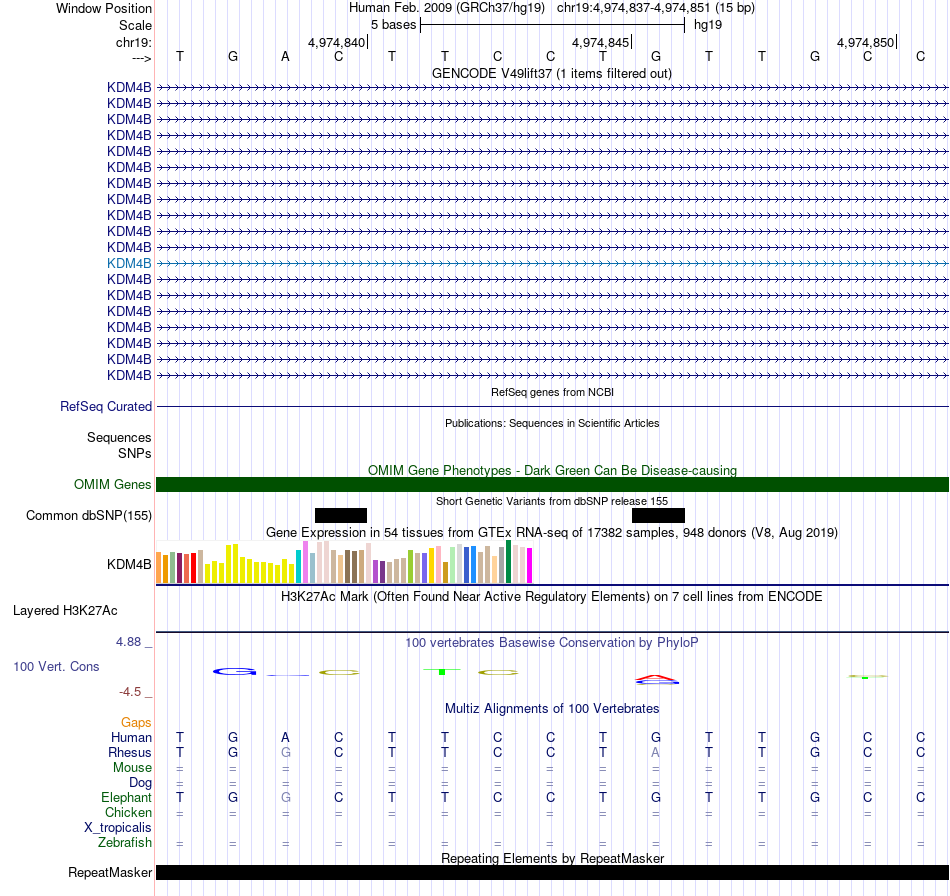Click the RefSeq Curated track label
This screenshot has width=950, height=896.
(106, 407)
